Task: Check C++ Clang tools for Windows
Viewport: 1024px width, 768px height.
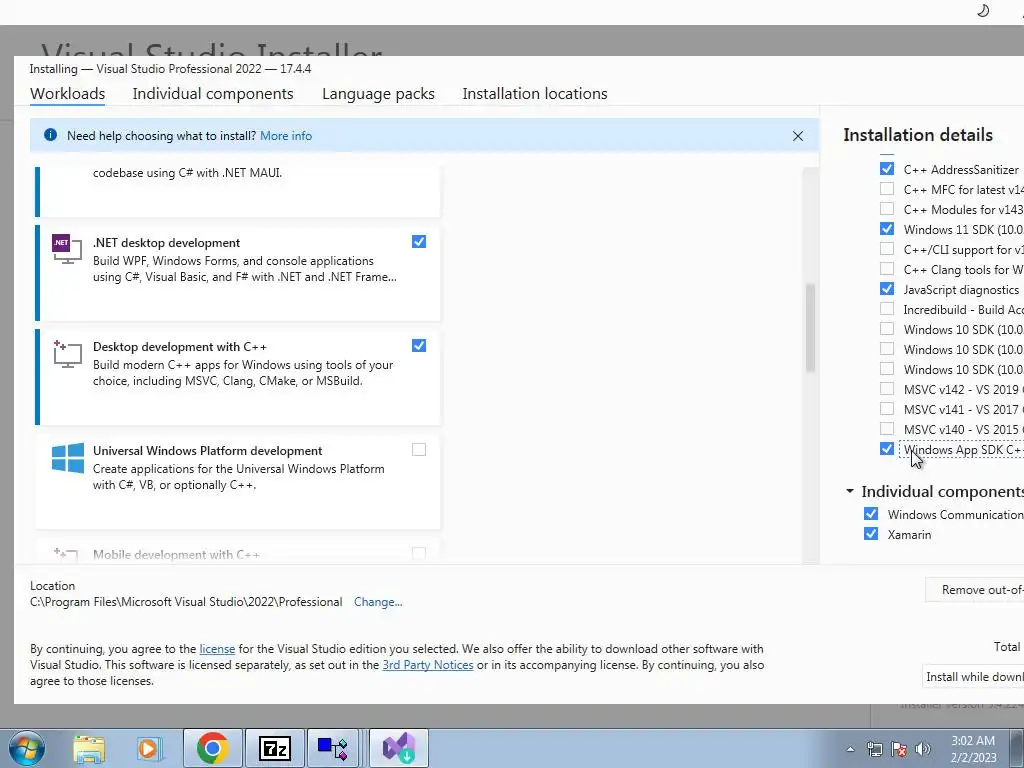Action: point(887,268)
